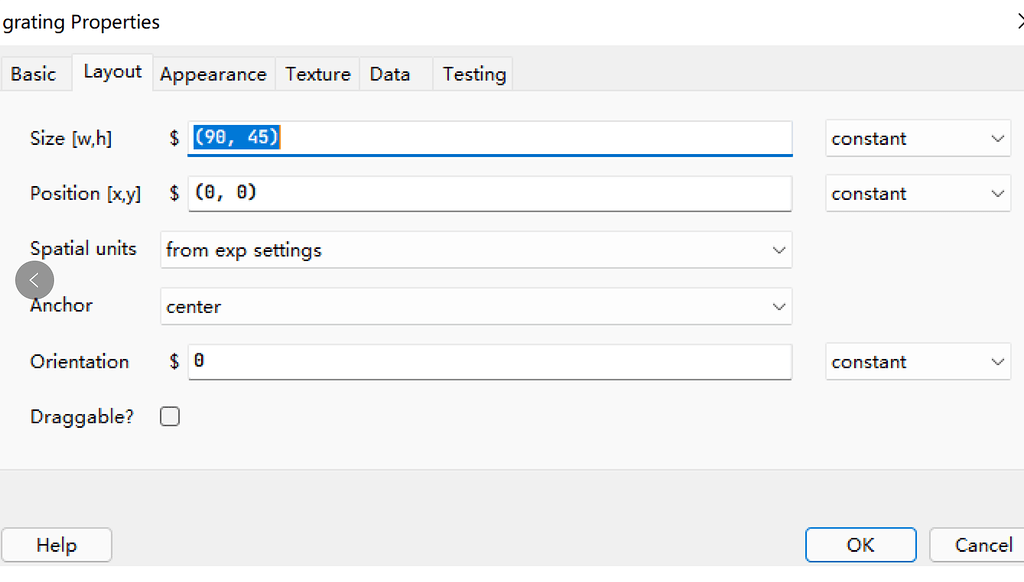Open the constant dropdown beside Position field
Screen dimensions: 1024x582
[916, 193]
